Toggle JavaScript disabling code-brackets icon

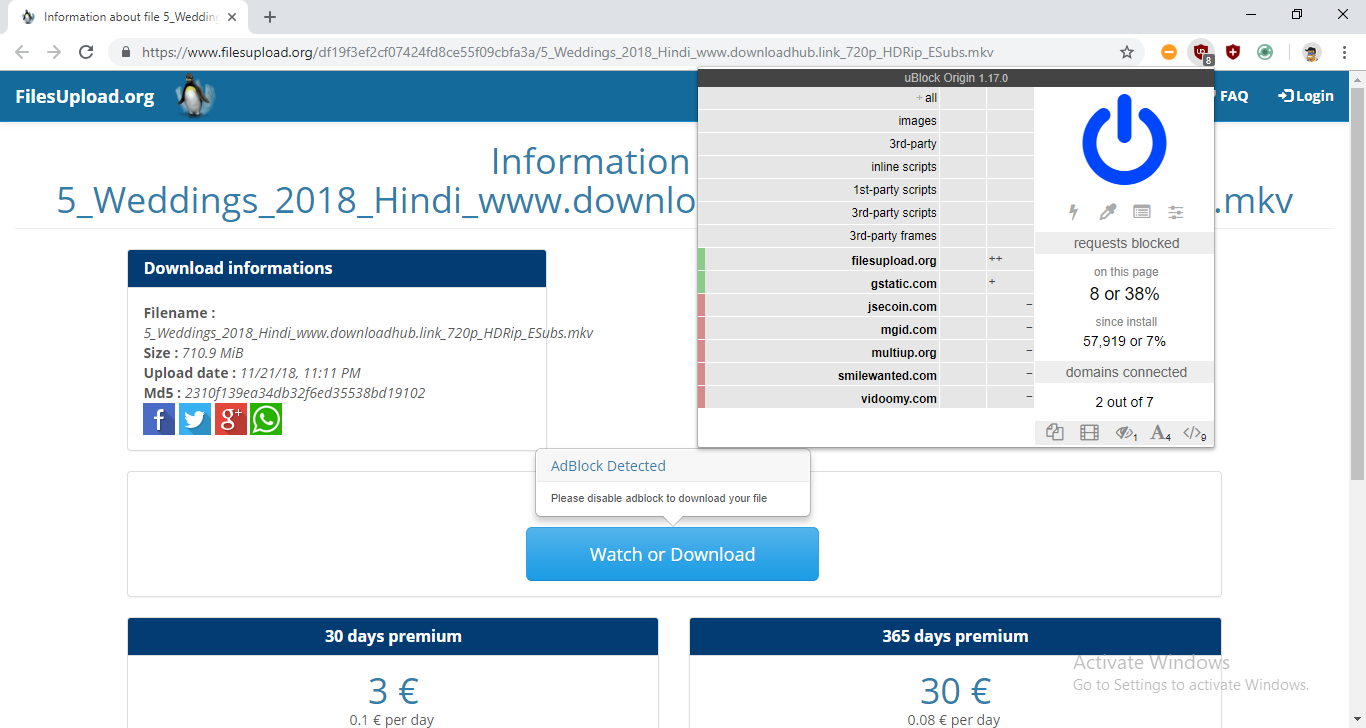click(x=1194, y=433)
